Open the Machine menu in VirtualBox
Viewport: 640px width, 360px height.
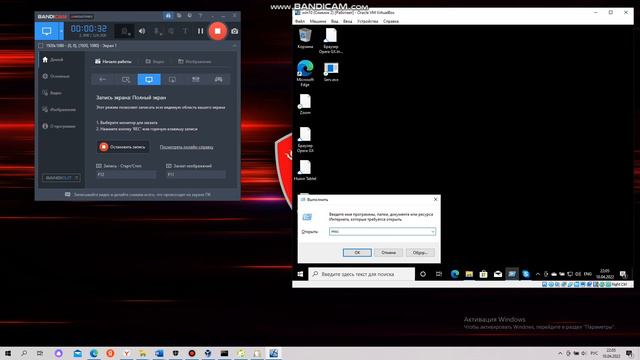(x=318, y=21)
